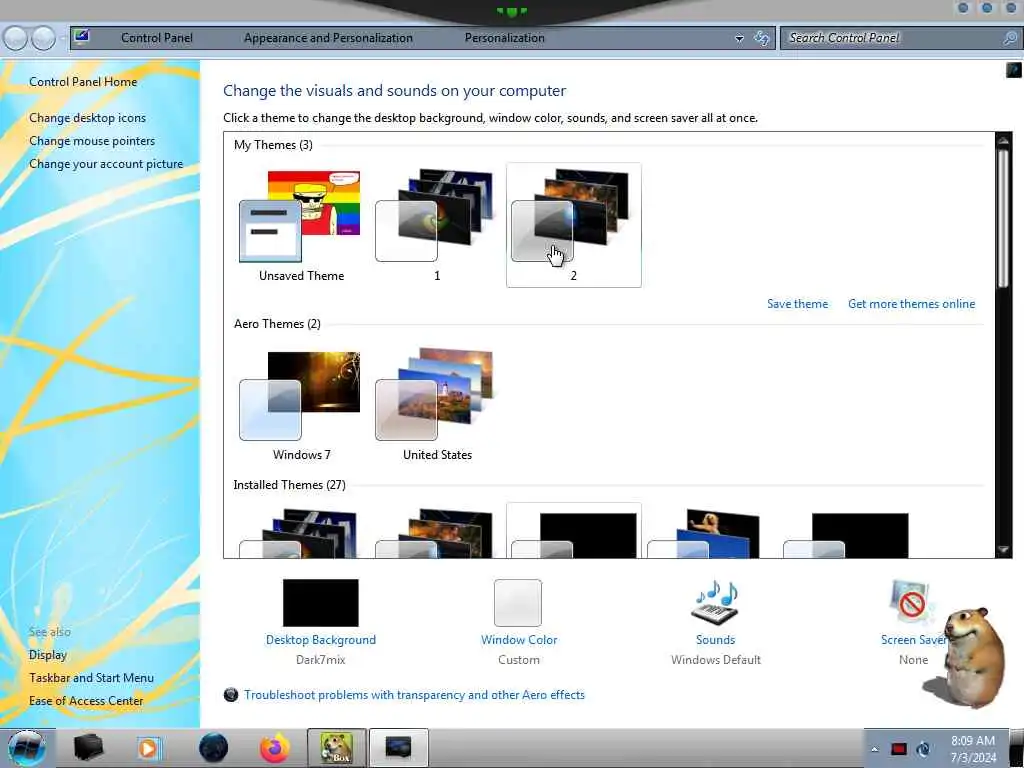The width and height of the screenshot is (1024, 768).
Task: Go to Control Panel Home
Action: tap(83, 82)
